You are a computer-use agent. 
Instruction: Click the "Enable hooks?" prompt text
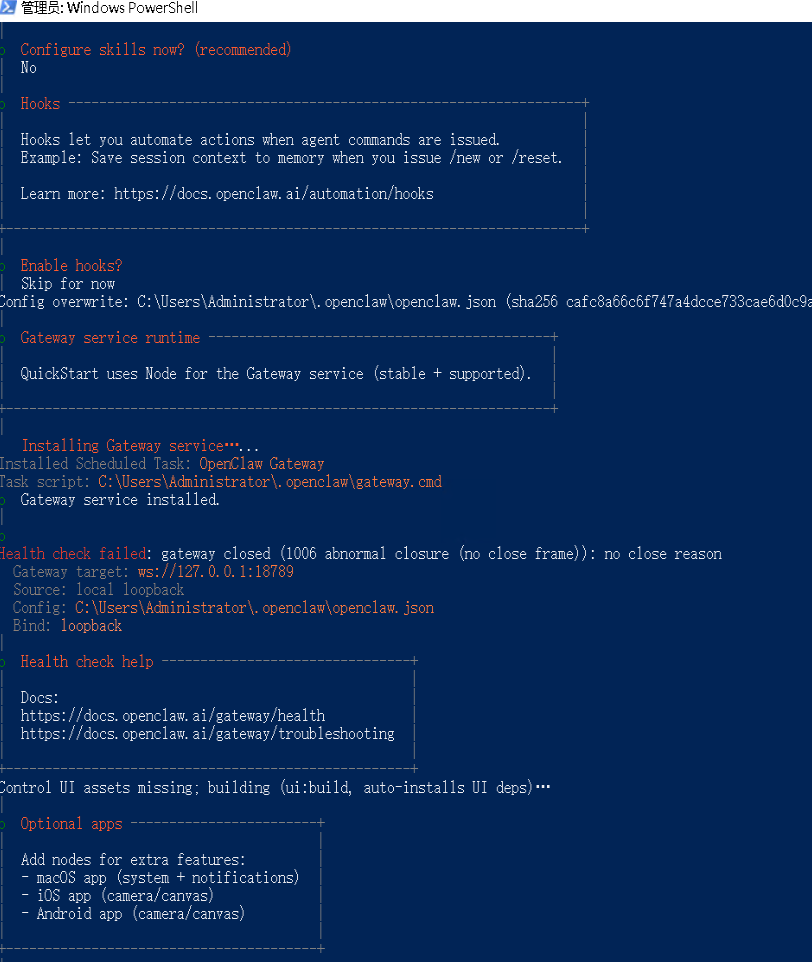[71, 266]
